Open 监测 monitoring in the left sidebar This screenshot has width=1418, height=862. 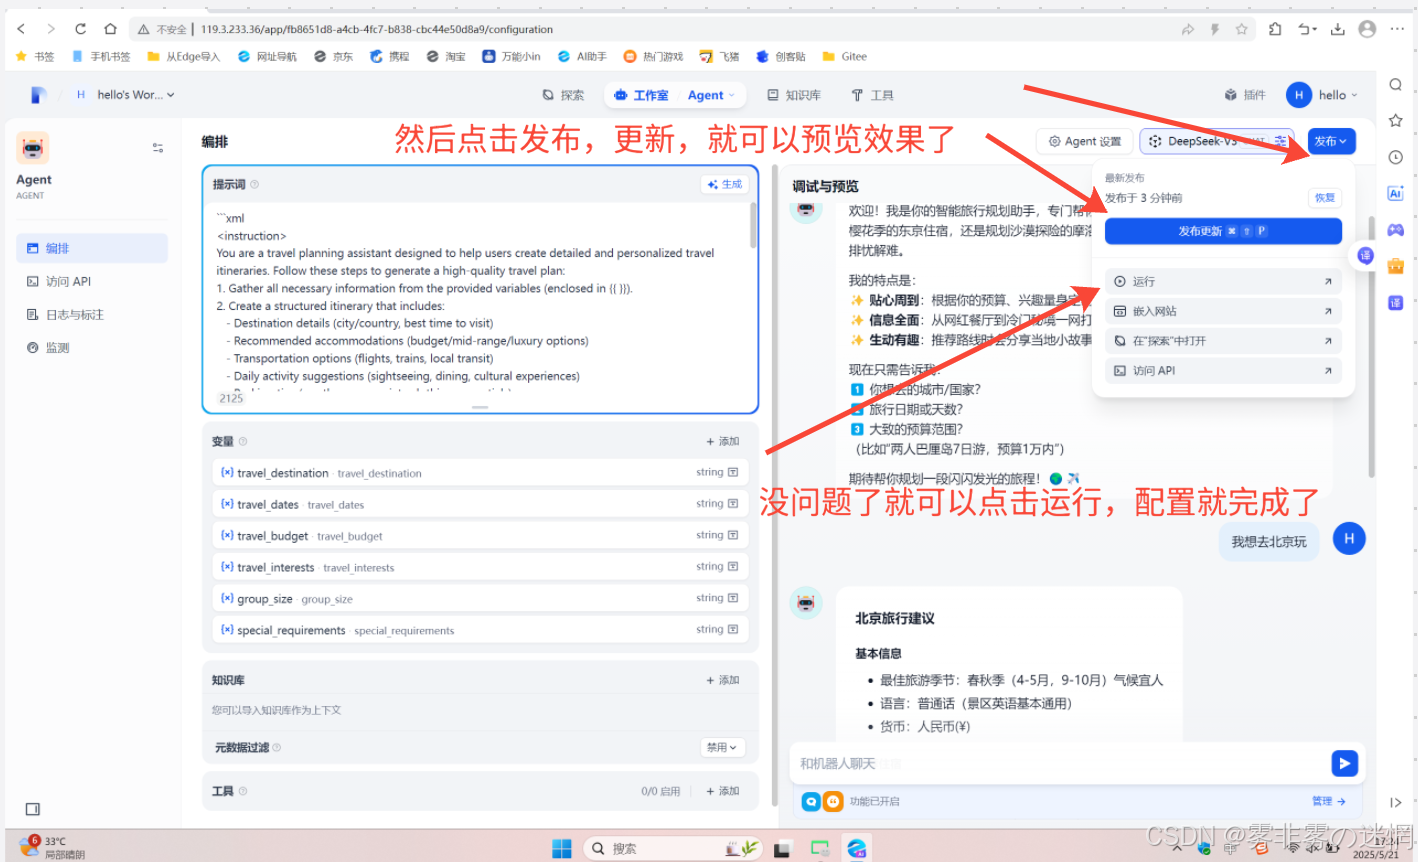pos(92,347)
